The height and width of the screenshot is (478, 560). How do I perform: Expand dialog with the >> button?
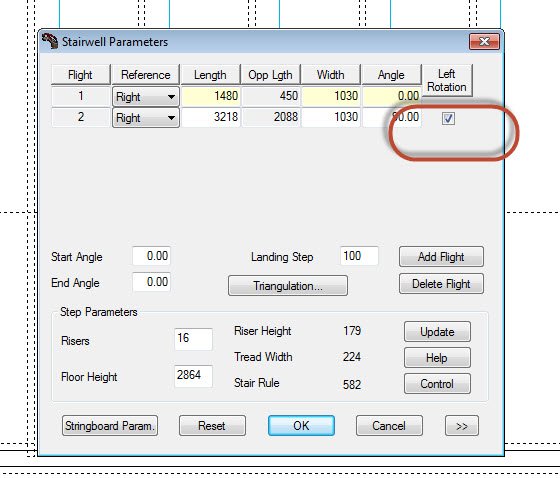[x=461, y=426]
